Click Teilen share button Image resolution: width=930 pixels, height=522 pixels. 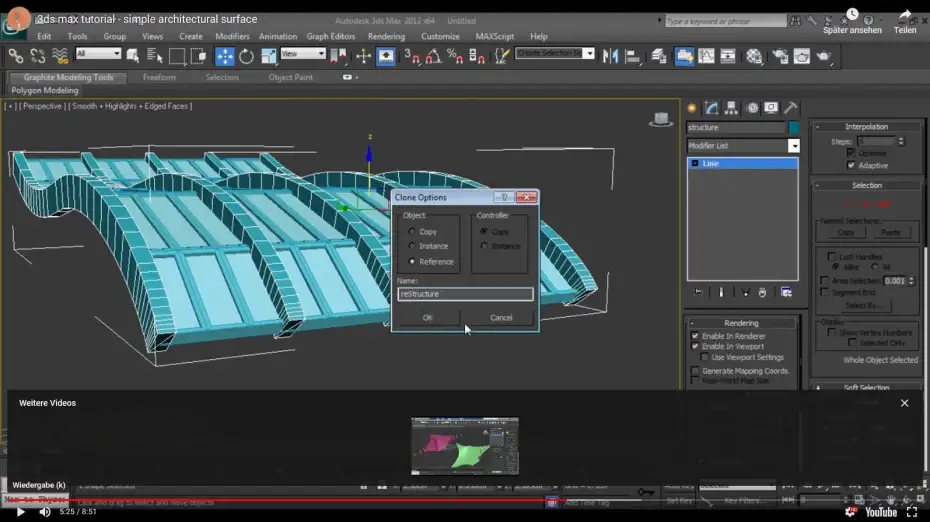[904, 22]
